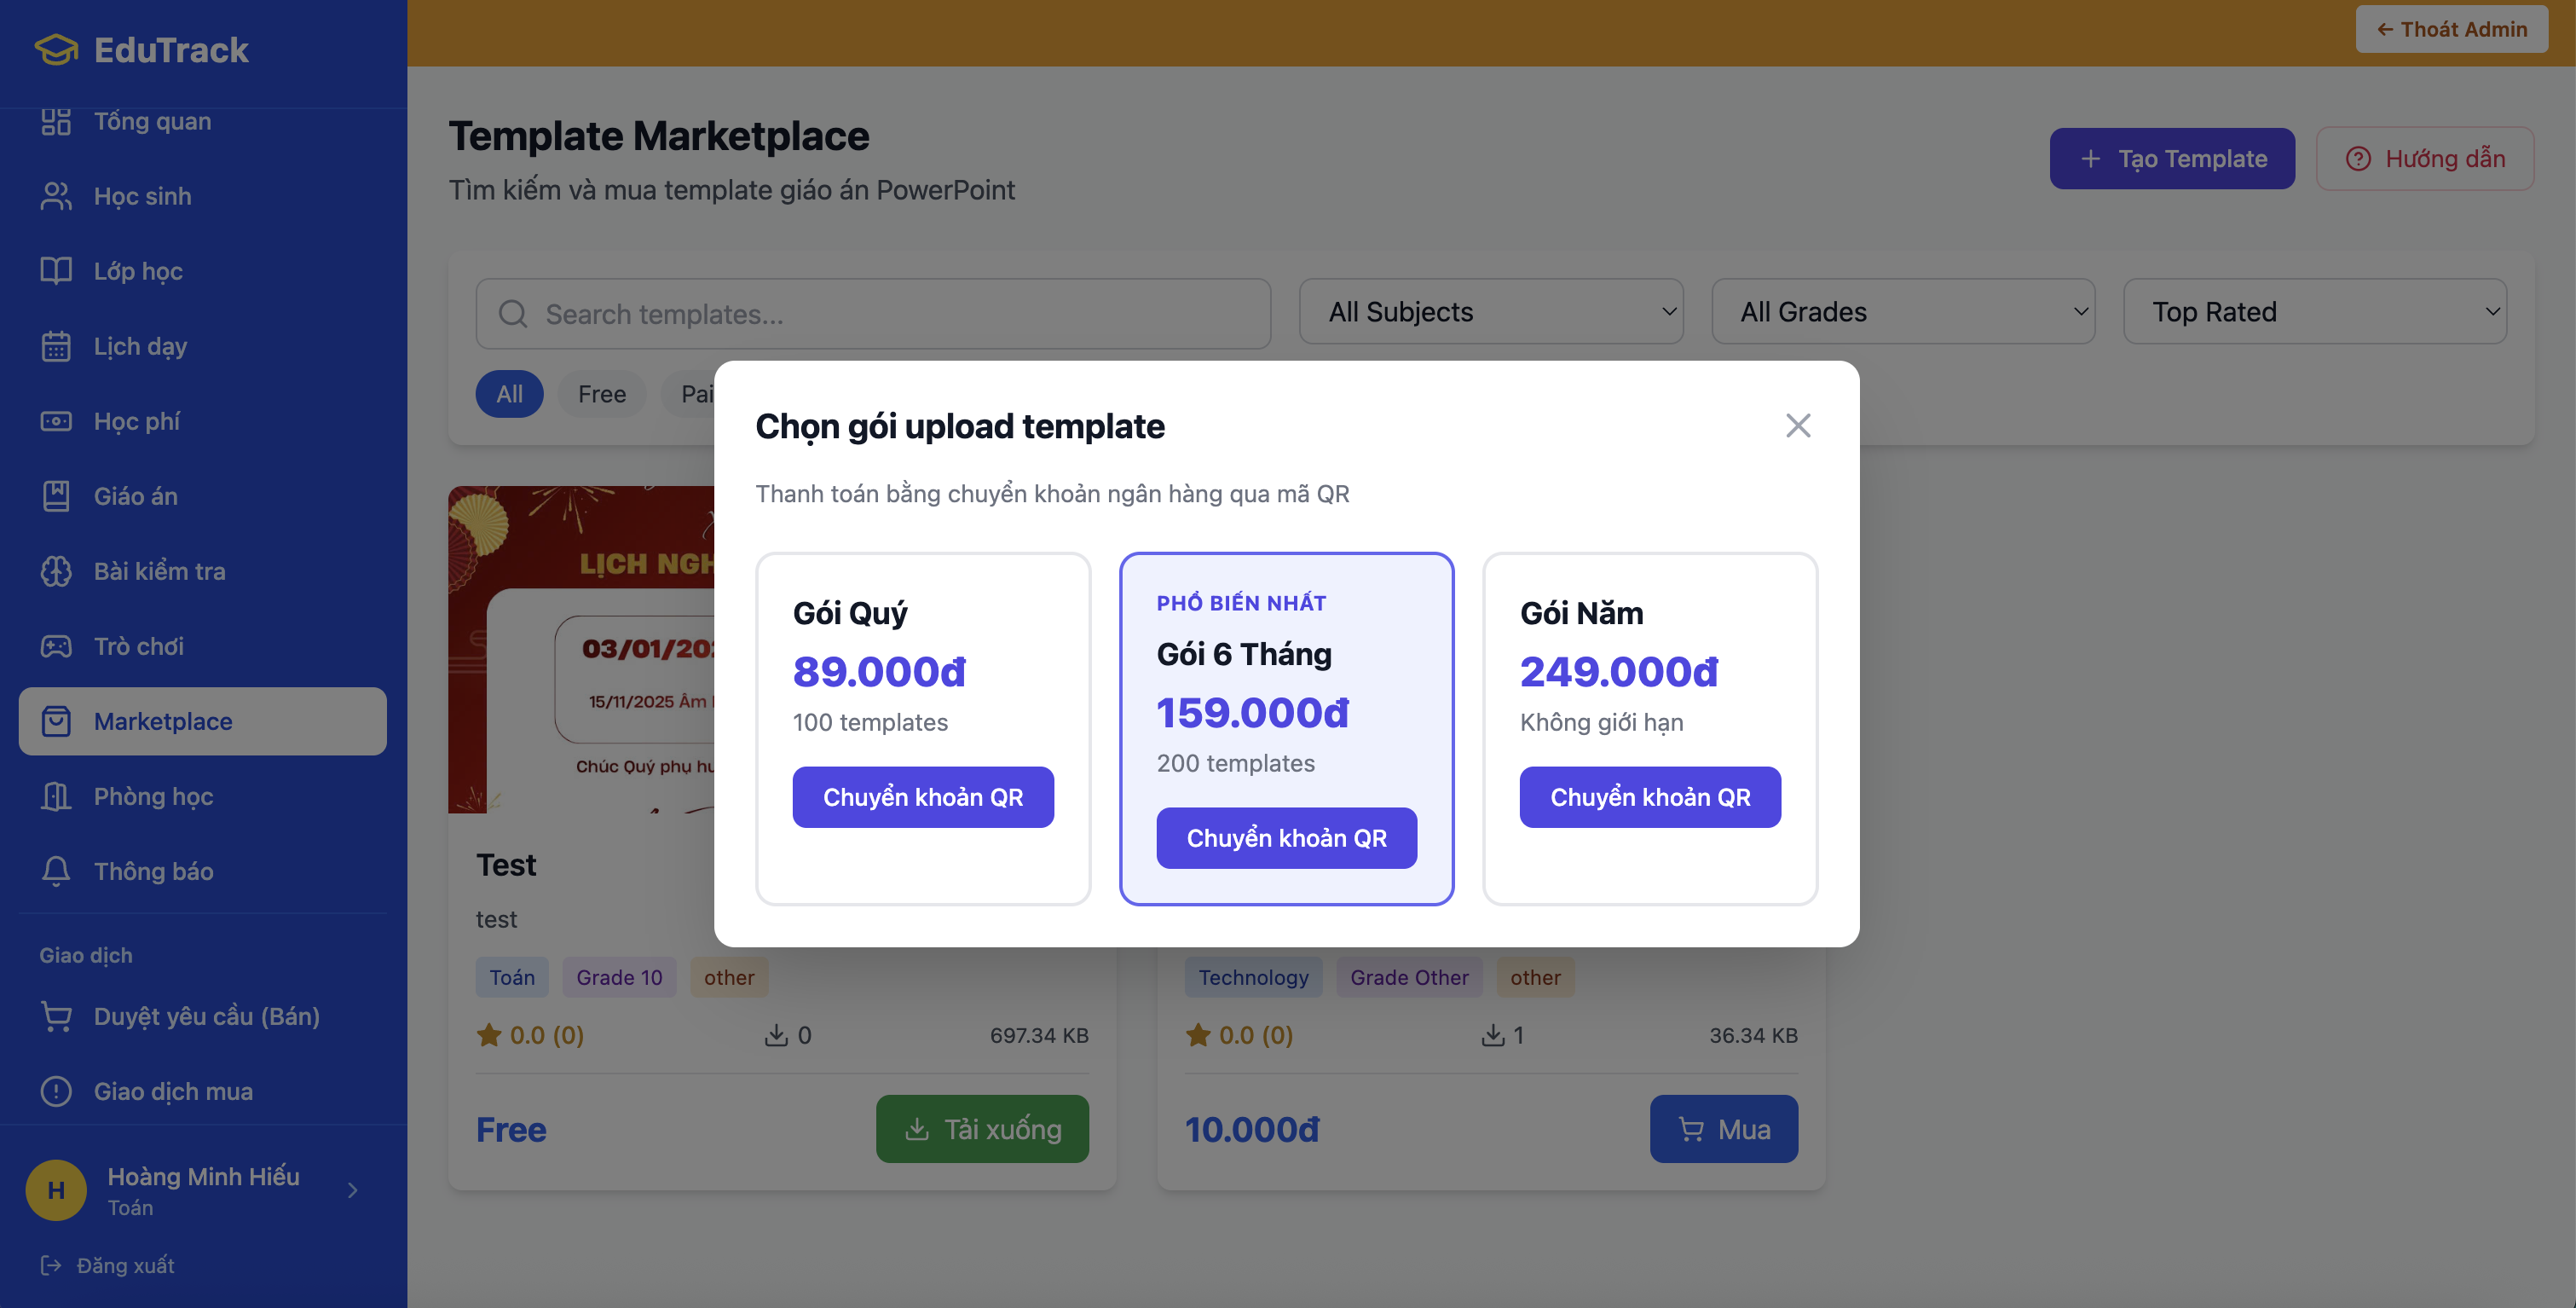The width and height of the screenshot is (2576, 1308).
Task: Click Chuyển khoản QR for Gói Quý
Action: click(x=922, y=797)
